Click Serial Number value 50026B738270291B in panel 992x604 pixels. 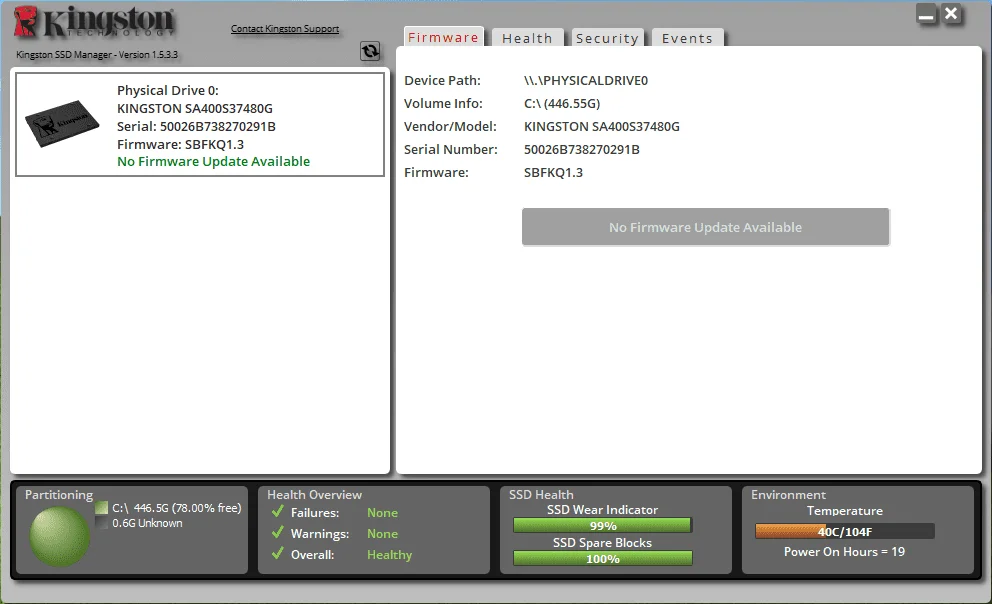pos(581,149)
